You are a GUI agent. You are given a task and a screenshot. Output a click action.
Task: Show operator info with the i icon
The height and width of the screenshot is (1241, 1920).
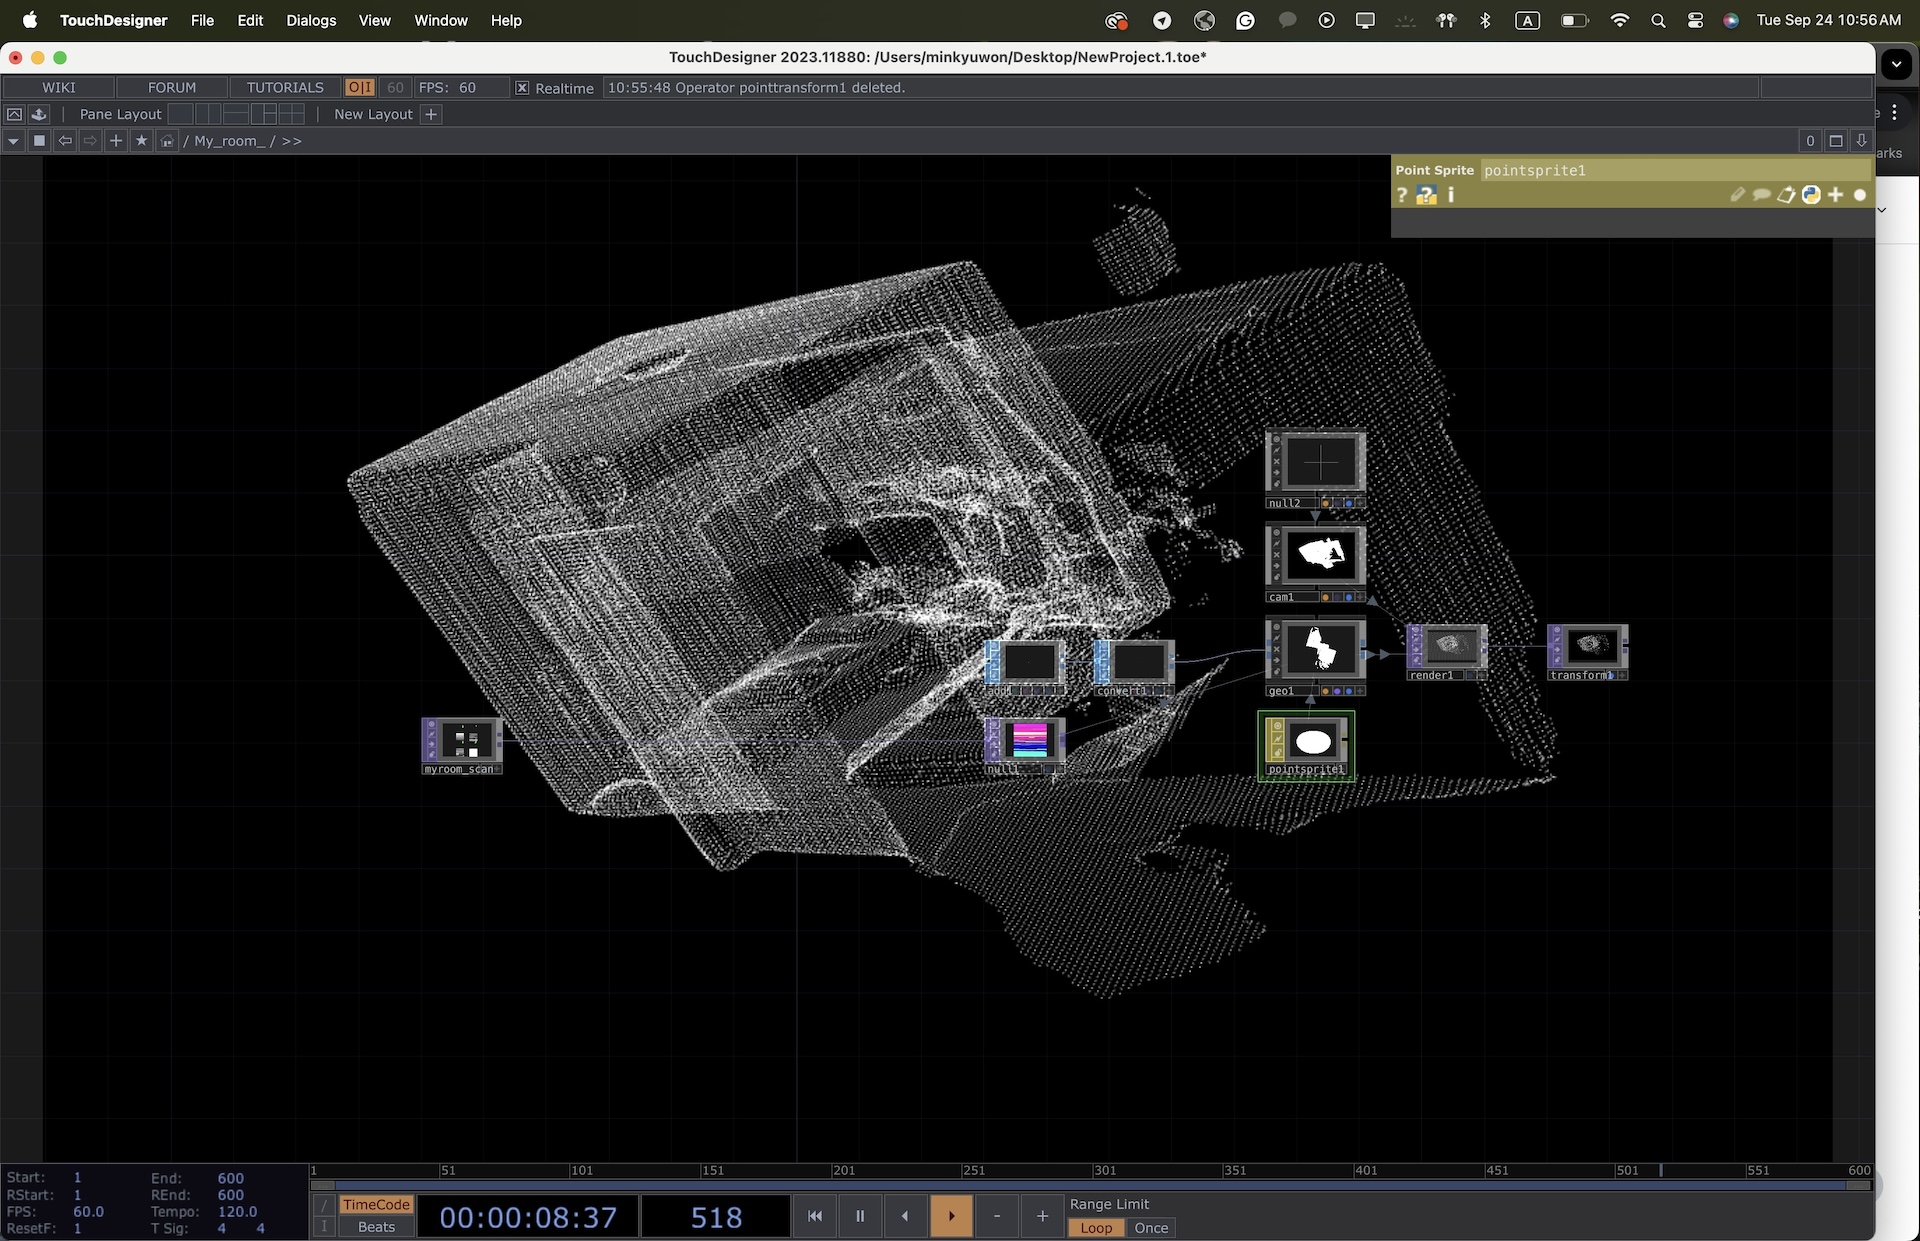1451,195
